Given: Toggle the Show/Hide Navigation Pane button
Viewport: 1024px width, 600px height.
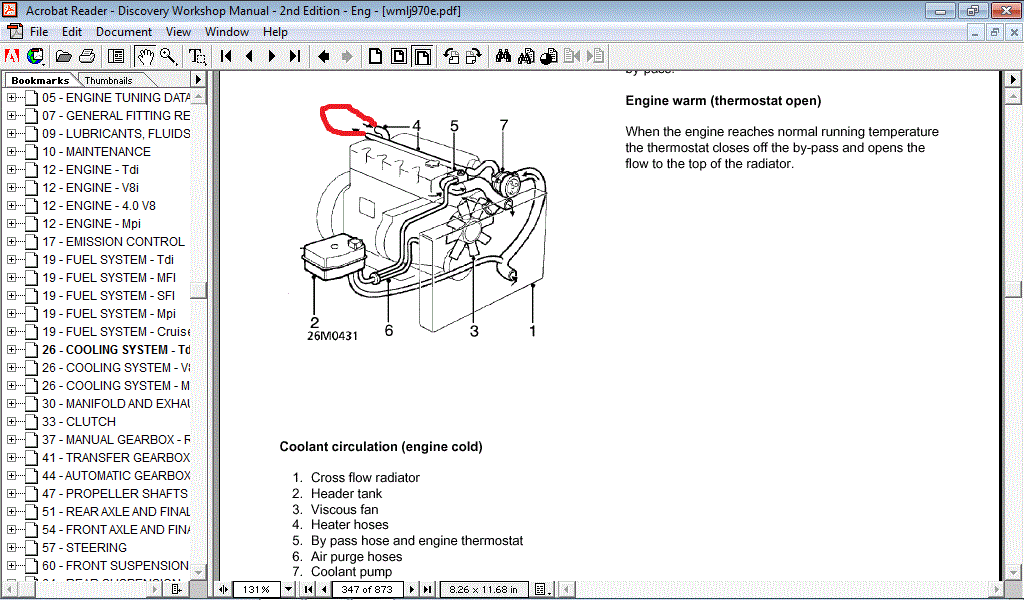Looking at the screenshot, I should point(116,56).
